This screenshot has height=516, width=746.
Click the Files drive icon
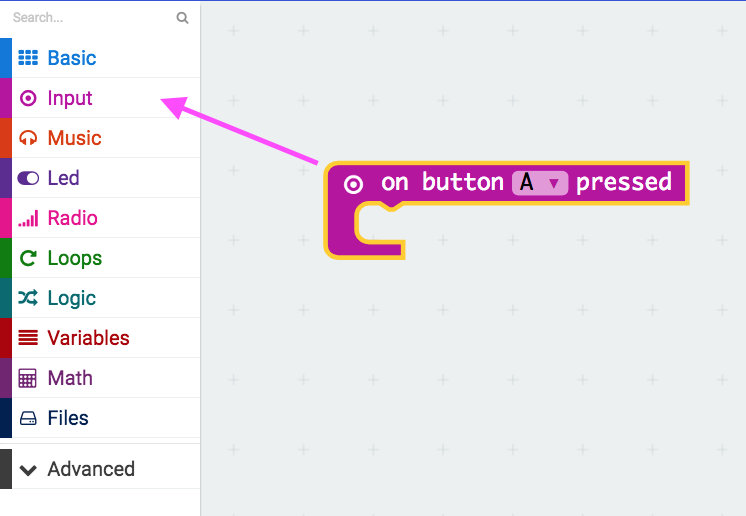coord(28,418)
